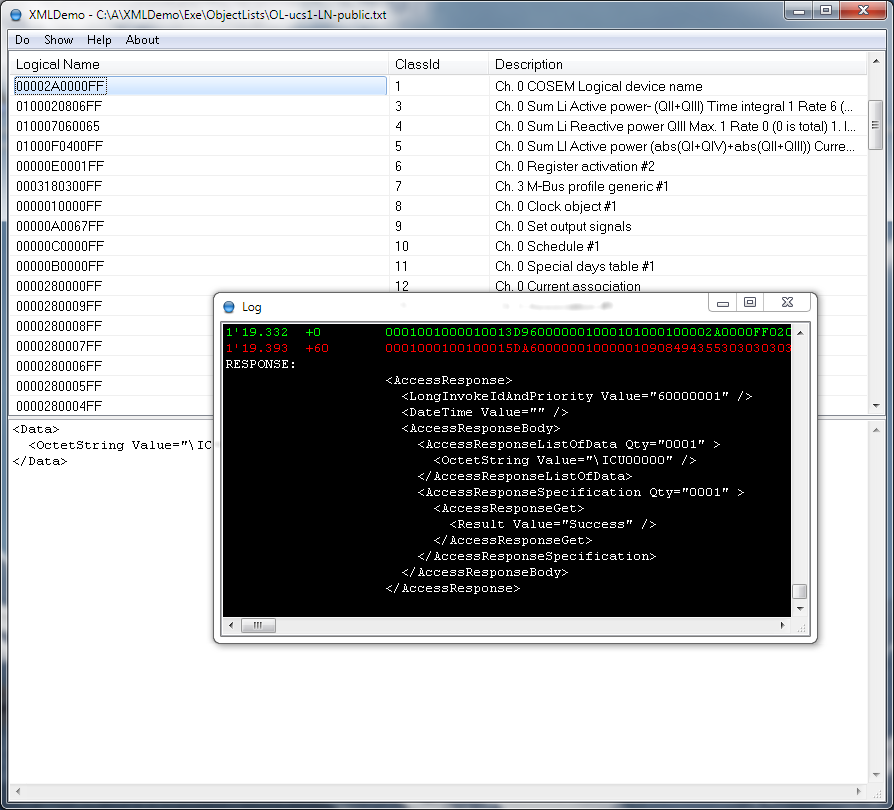
Task: Click the object list scrollbar down arrow
Action: click(x=876, y=405)
